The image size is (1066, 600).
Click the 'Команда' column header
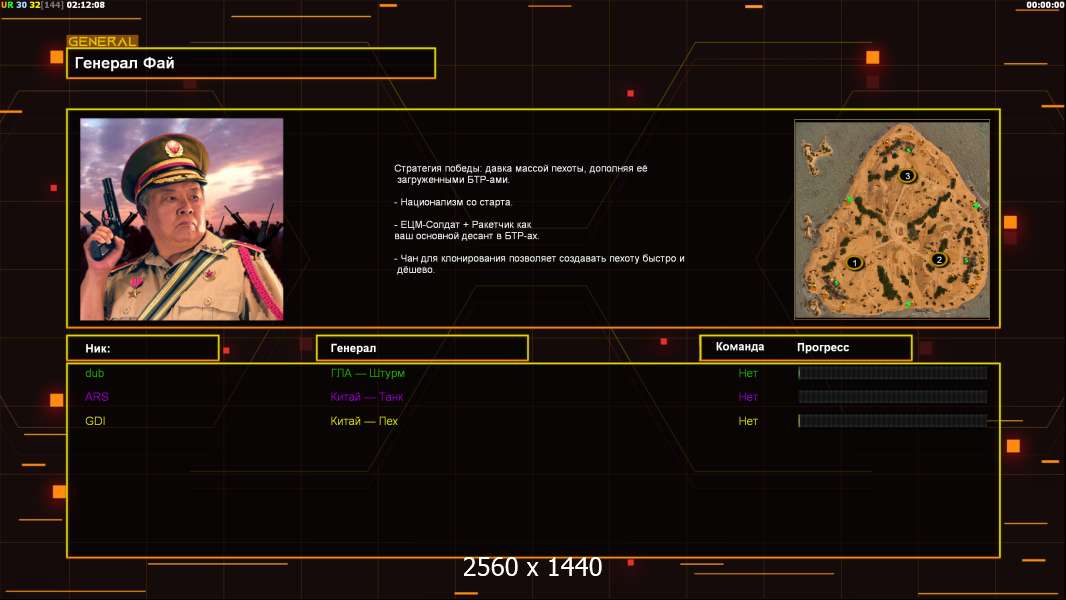740,347
